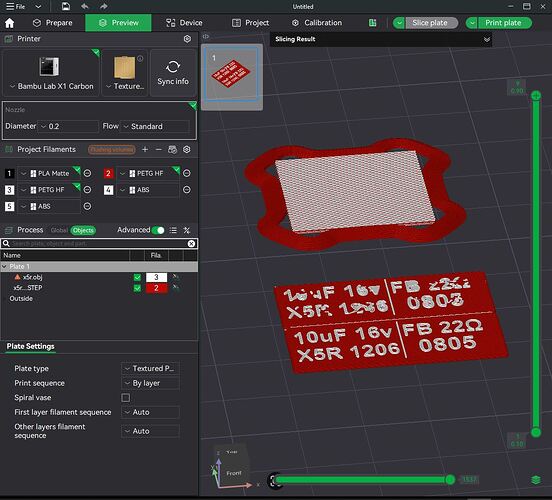Choose the Textured plate type card
552x500 pixels.
[125, 73]
